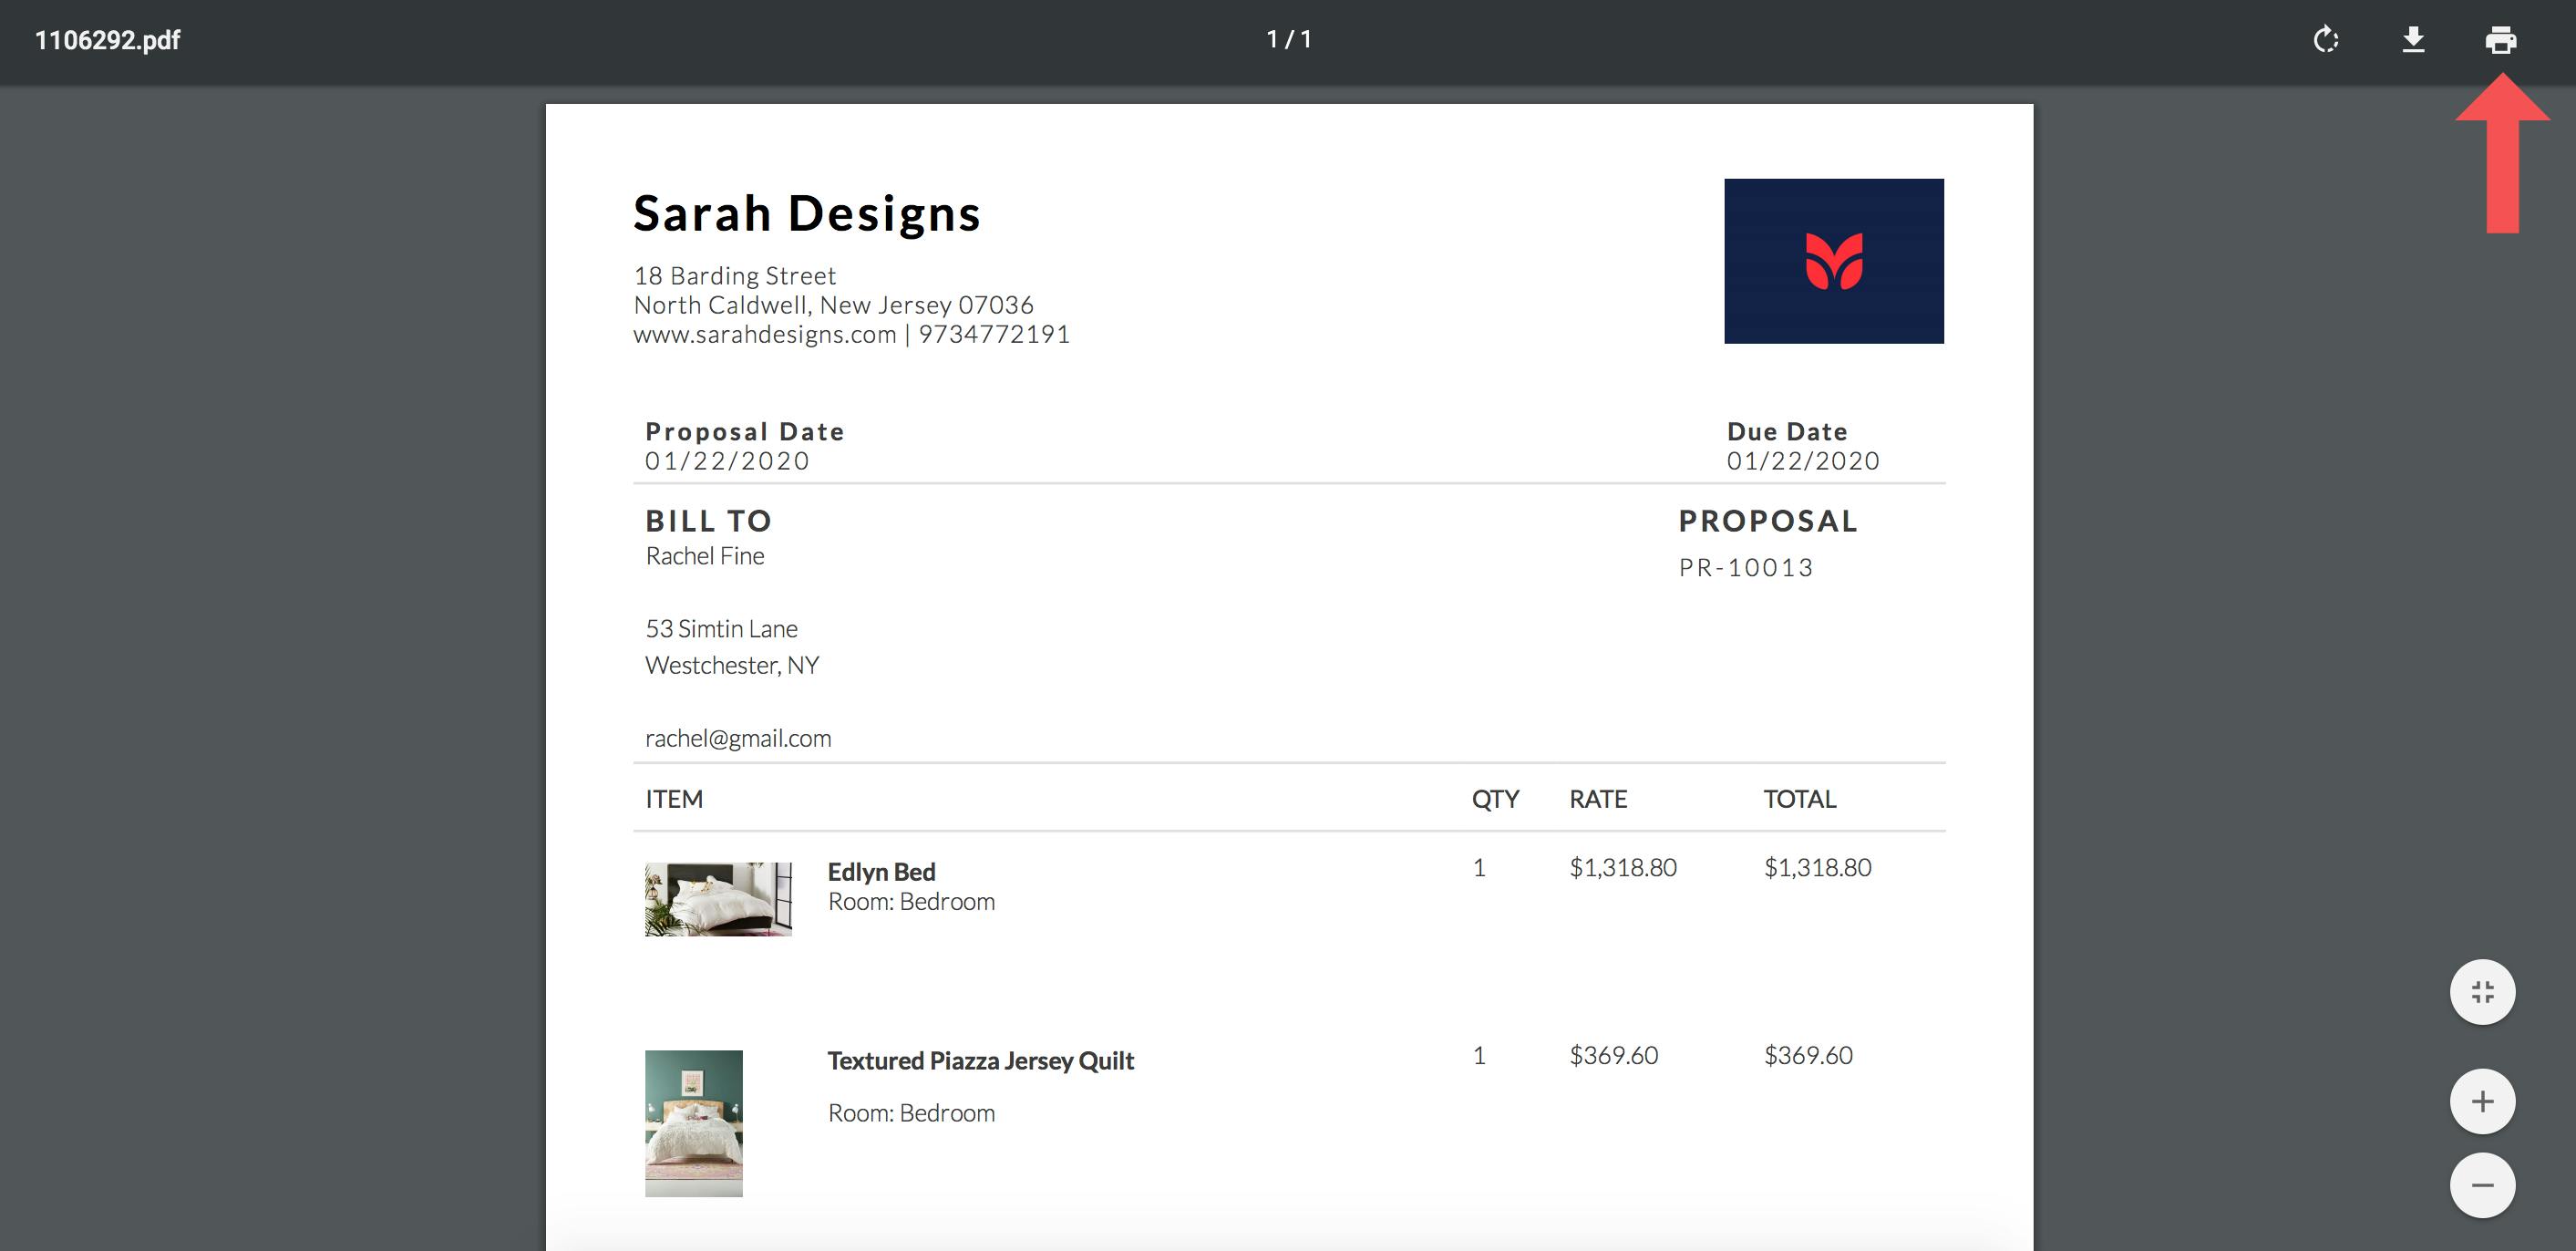Screen dimensions: 2576x1251
Task: Select the $1,318.80 total for Edlyn Bed
Action: point(1819,868)
